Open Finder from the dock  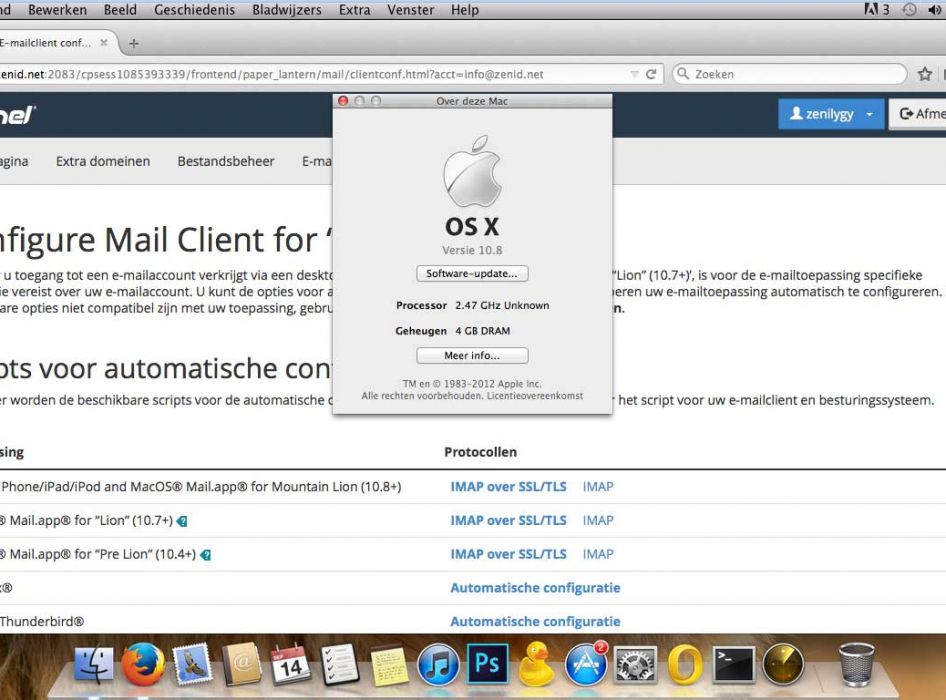(x=93, y=665)
